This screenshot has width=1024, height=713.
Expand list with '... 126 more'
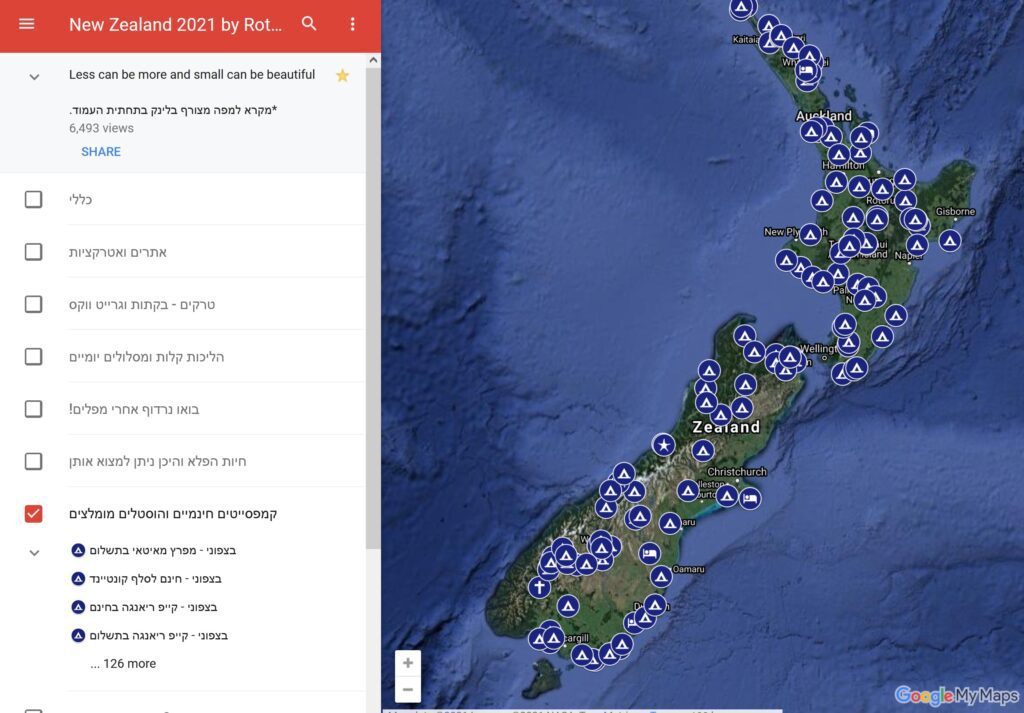tap(123, 663)
